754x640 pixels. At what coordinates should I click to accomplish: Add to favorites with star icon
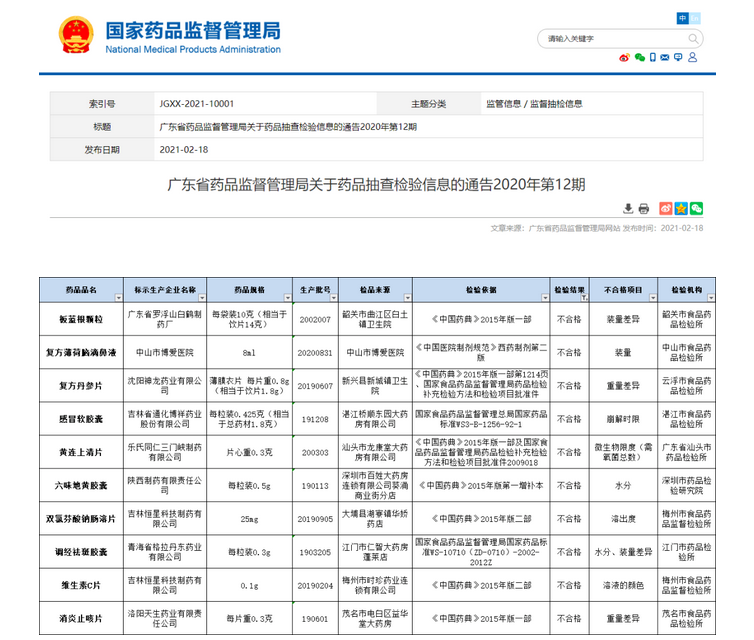(x=681, y=208)
